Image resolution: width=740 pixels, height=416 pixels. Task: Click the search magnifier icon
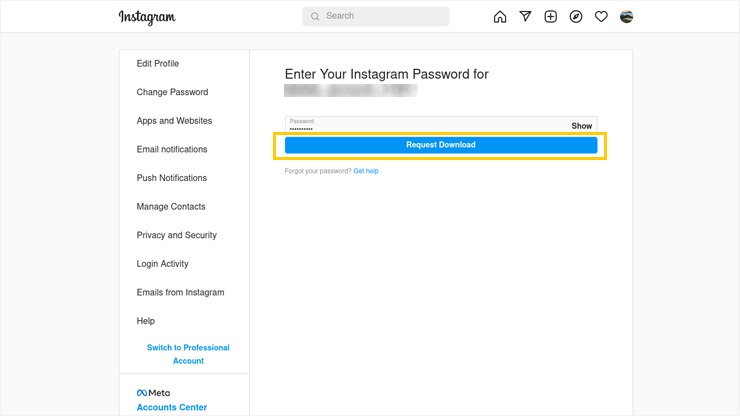point(315,16)
